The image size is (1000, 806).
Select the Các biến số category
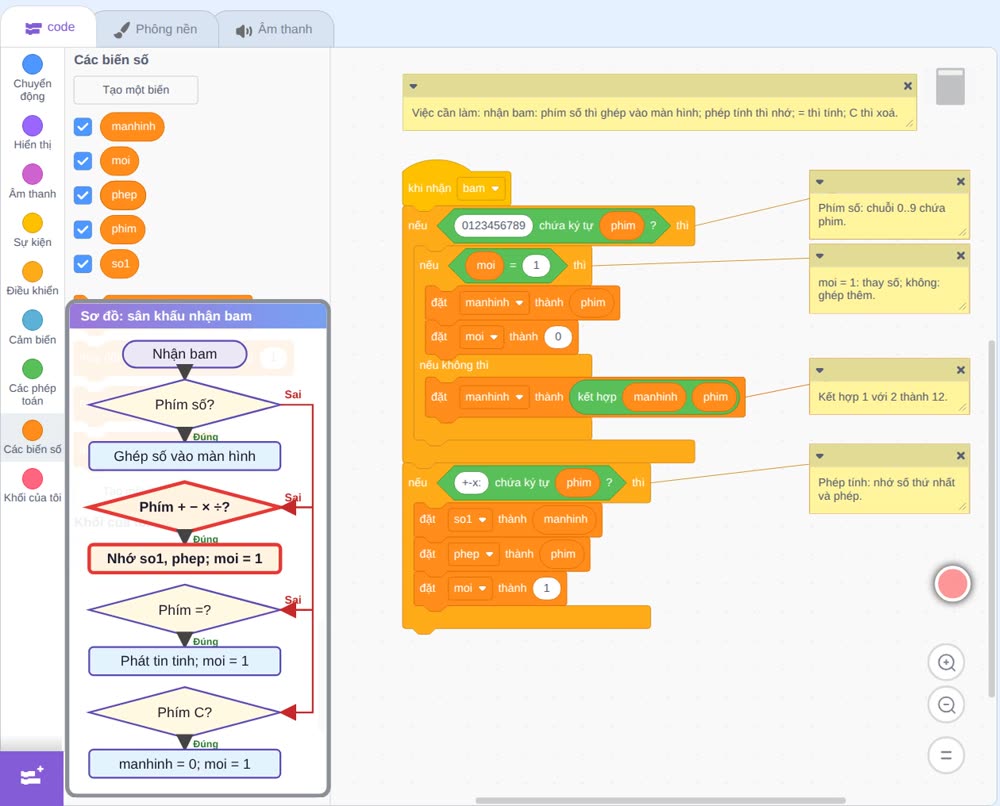tap(33, 437)
